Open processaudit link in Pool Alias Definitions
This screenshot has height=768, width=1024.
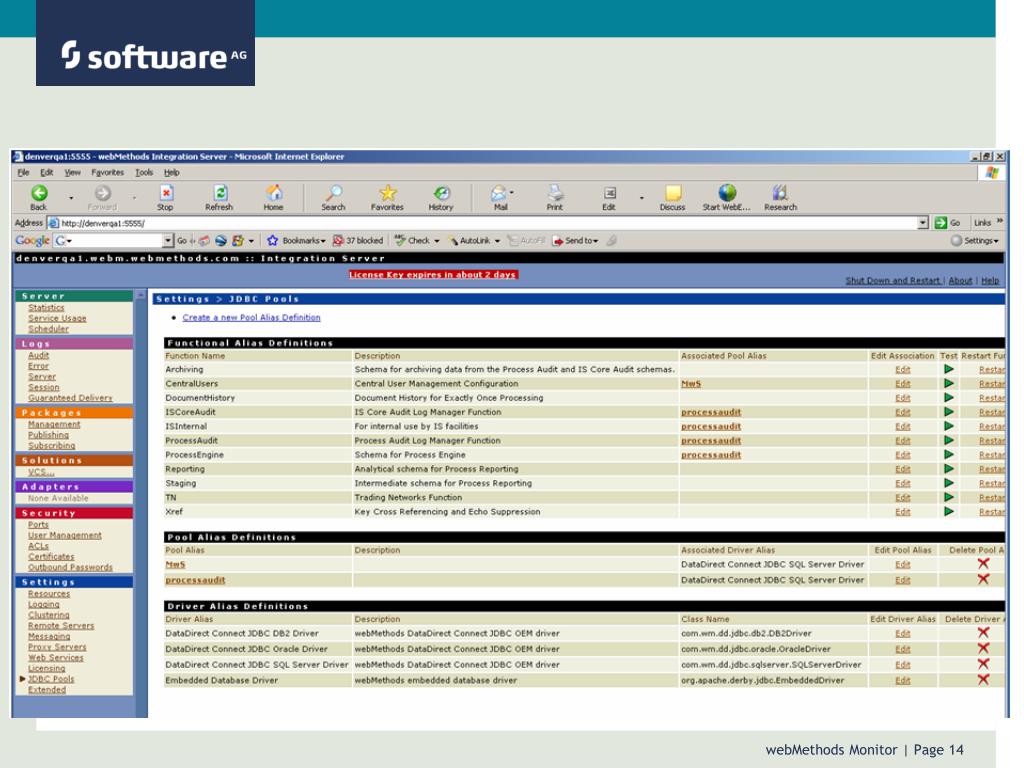pyautogui.click(x=195, y=580)
